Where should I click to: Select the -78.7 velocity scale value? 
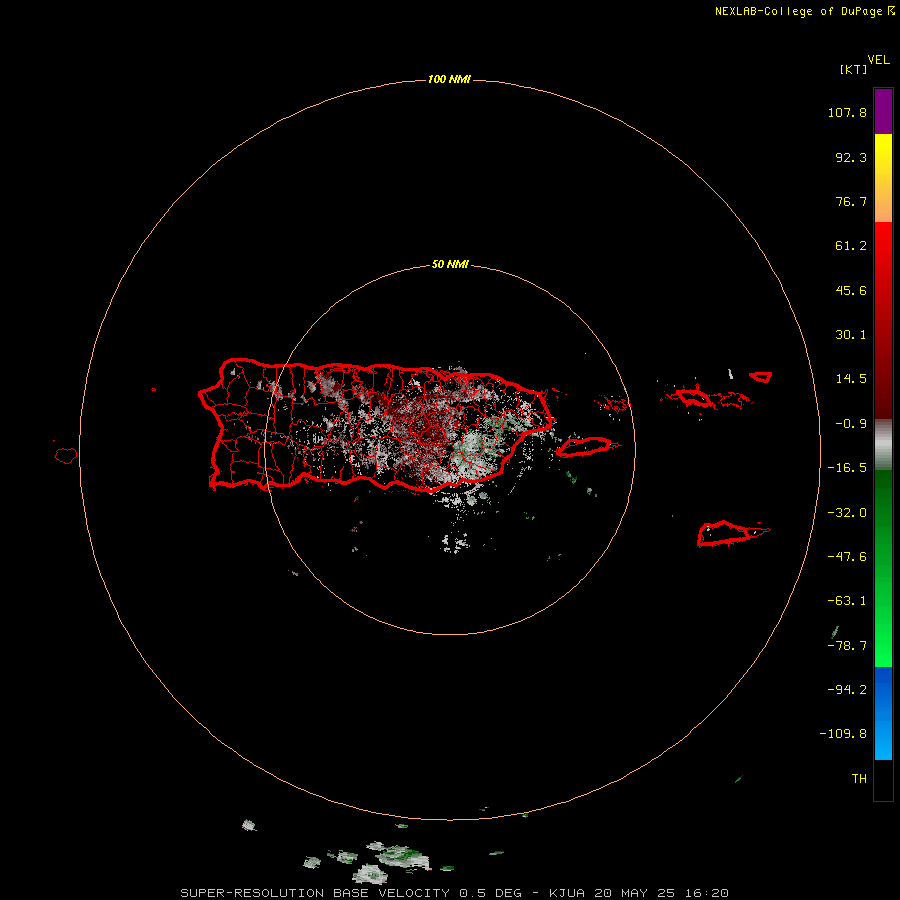847,646
